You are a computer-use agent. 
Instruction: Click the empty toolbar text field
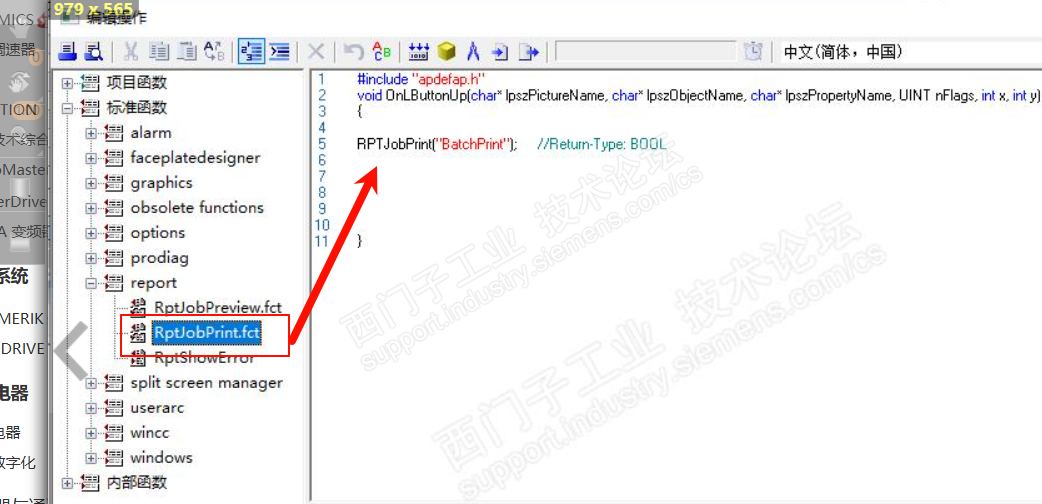646,51
